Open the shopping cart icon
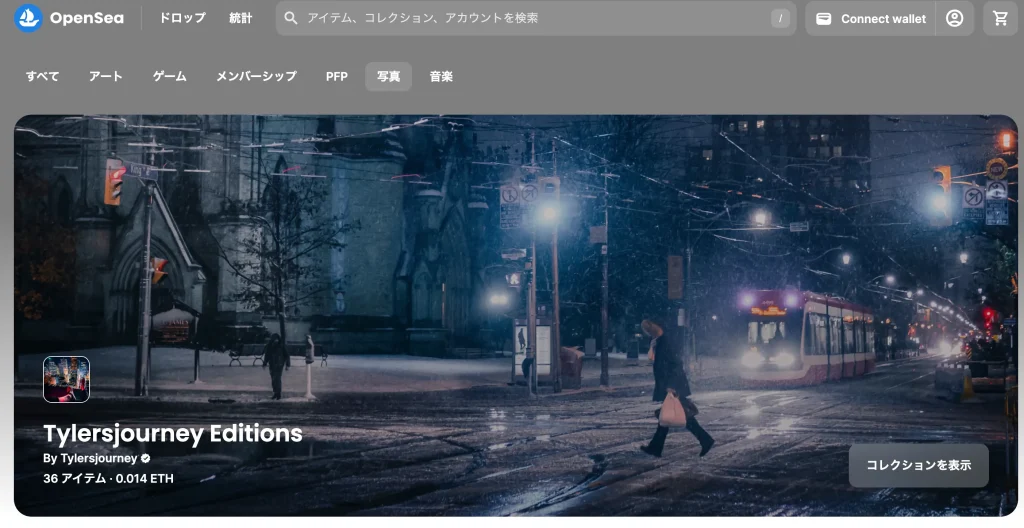This screenshot has height=528, width=1024. tap(999, 18)
